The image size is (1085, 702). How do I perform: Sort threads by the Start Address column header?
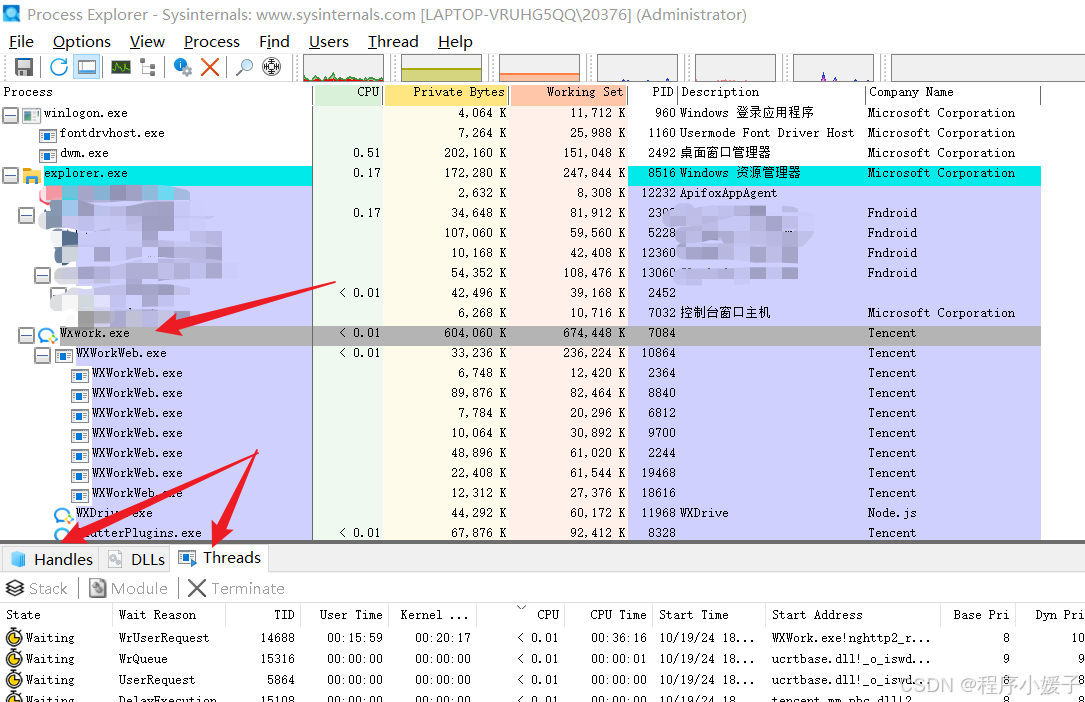[x=853, y=615]
